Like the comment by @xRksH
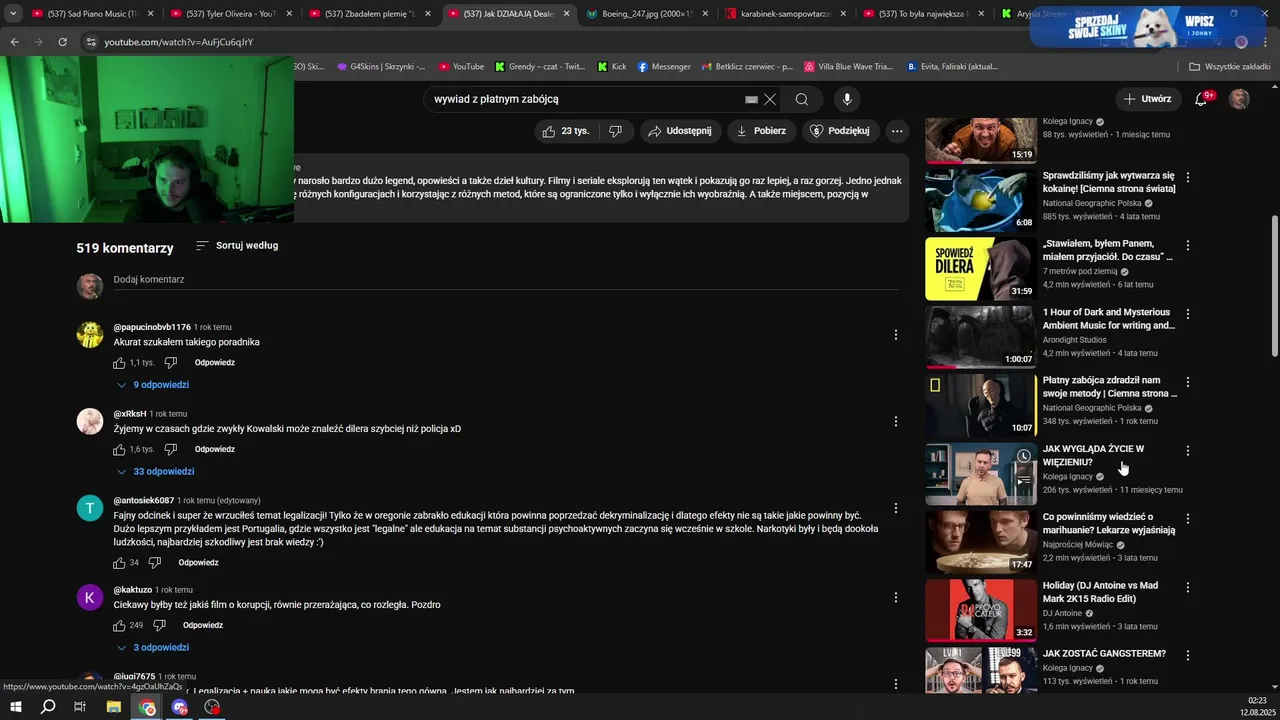The height and width of the screenshot is (720, 1280). click(119, 450)
